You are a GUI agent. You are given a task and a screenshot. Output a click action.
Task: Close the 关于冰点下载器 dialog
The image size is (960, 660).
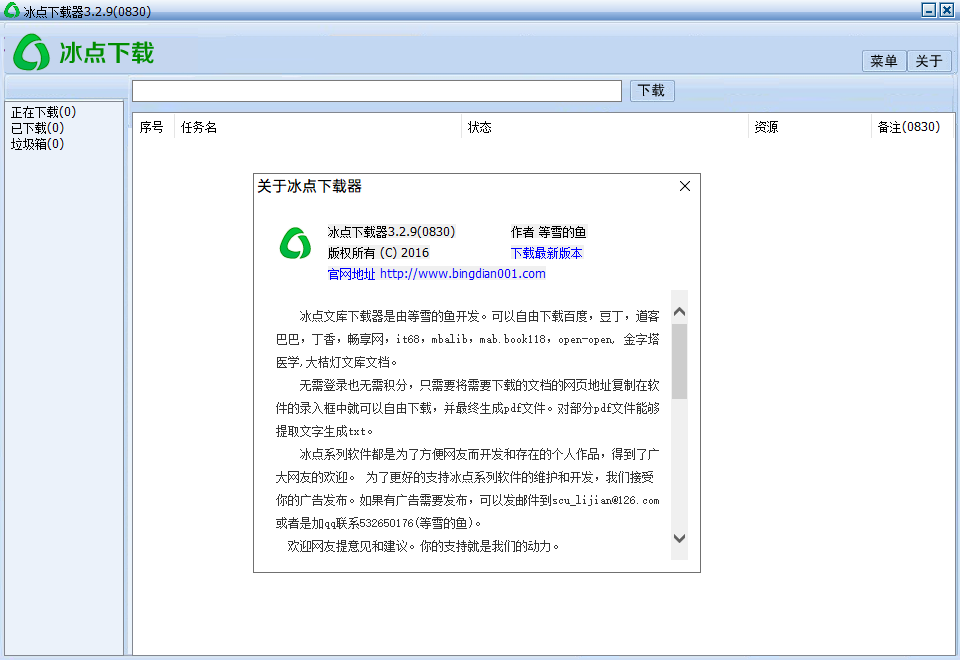[684, 186]
